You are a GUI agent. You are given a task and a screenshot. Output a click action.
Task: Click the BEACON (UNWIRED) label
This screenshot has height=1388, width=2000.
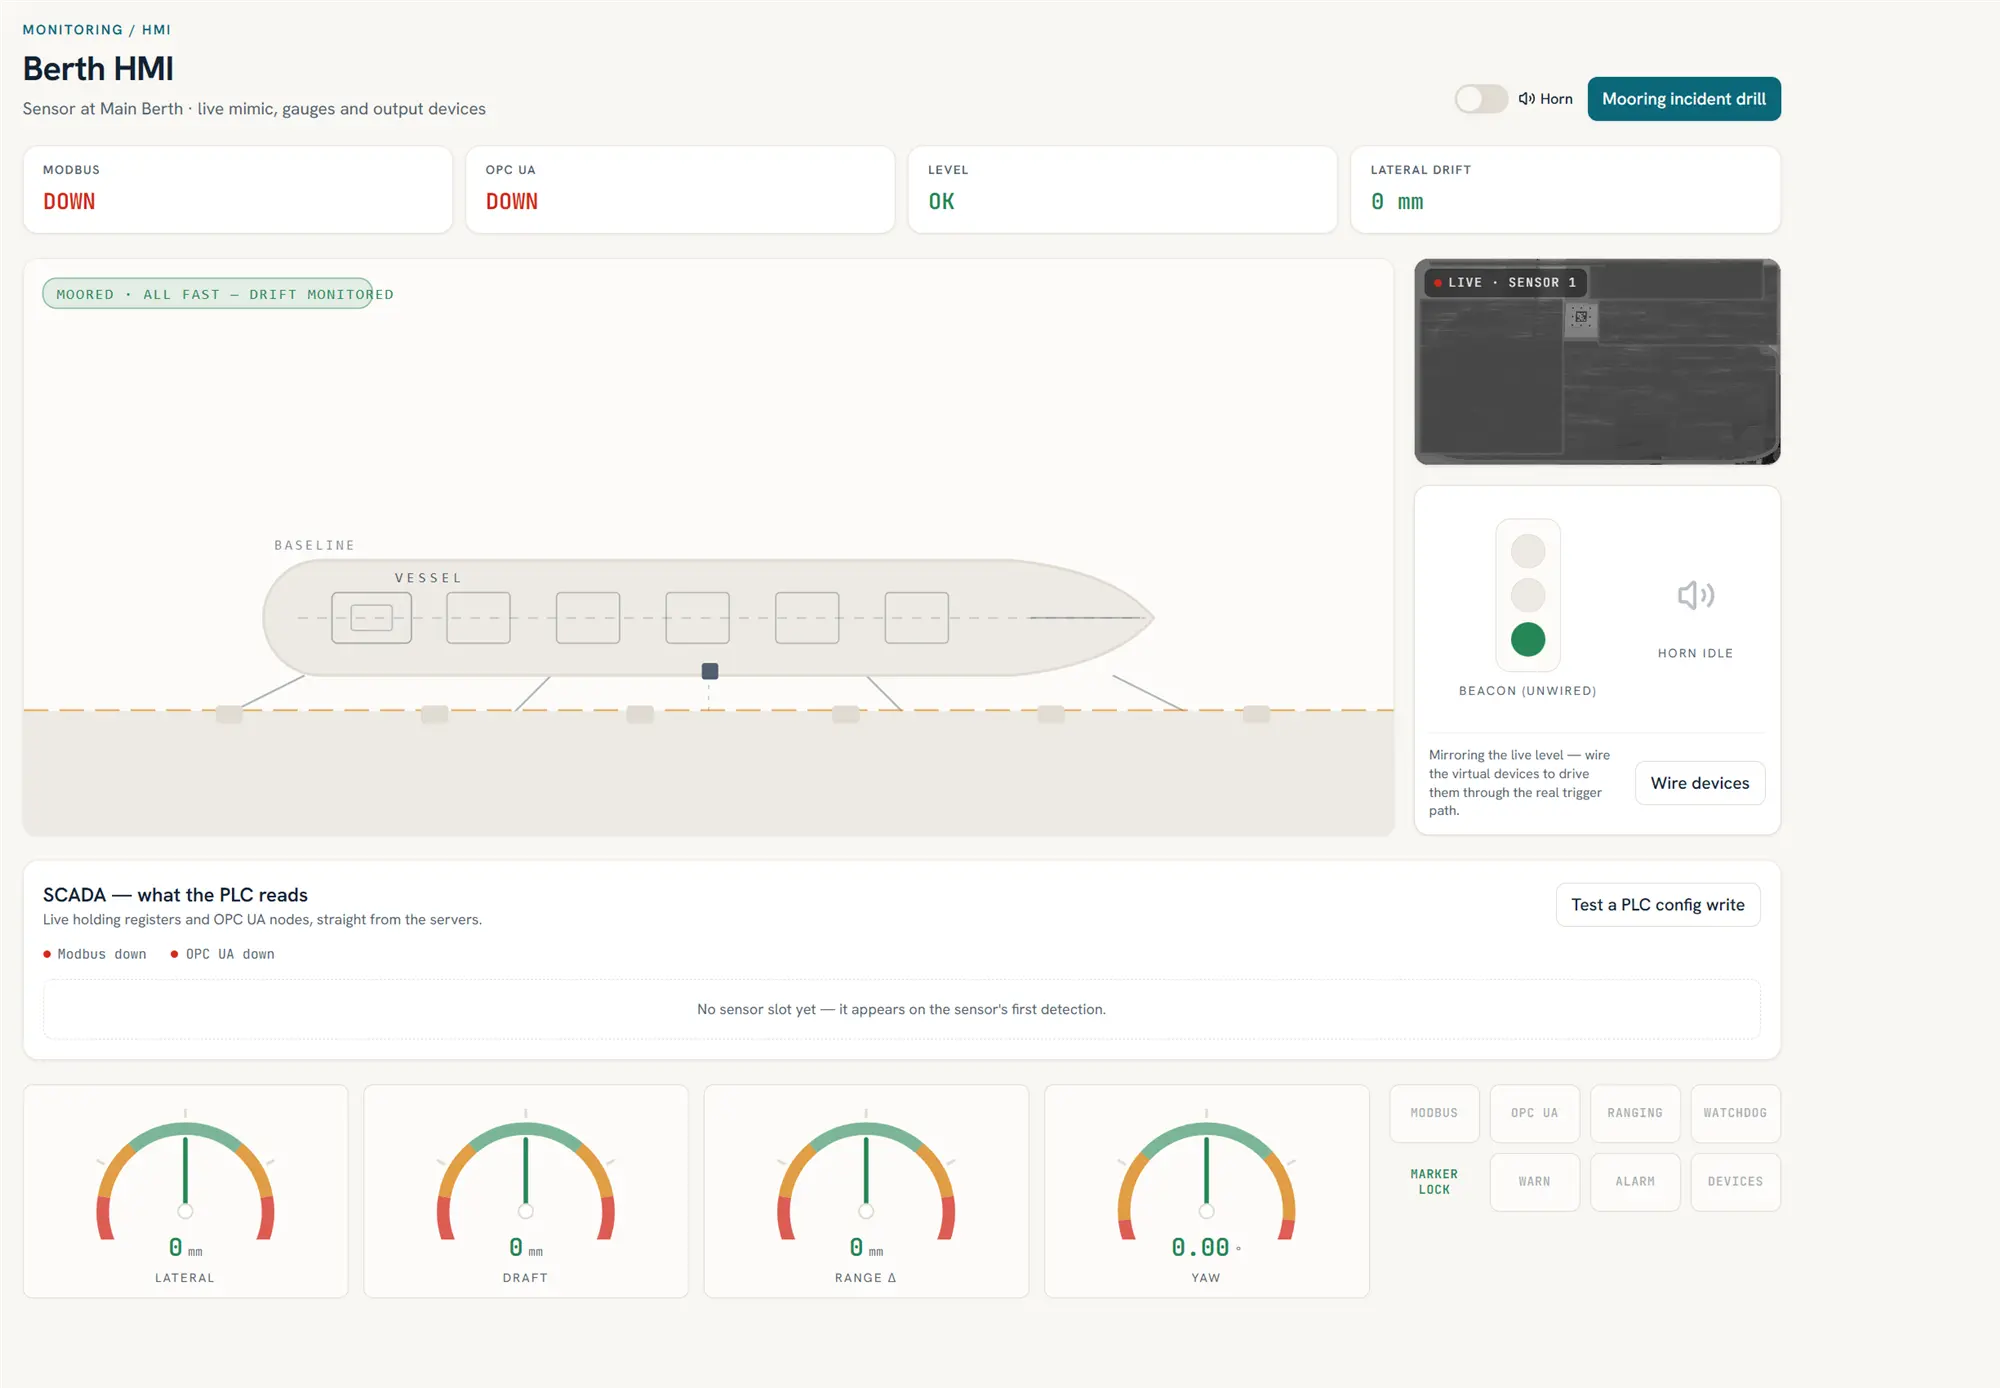[x=1528, y=691]
